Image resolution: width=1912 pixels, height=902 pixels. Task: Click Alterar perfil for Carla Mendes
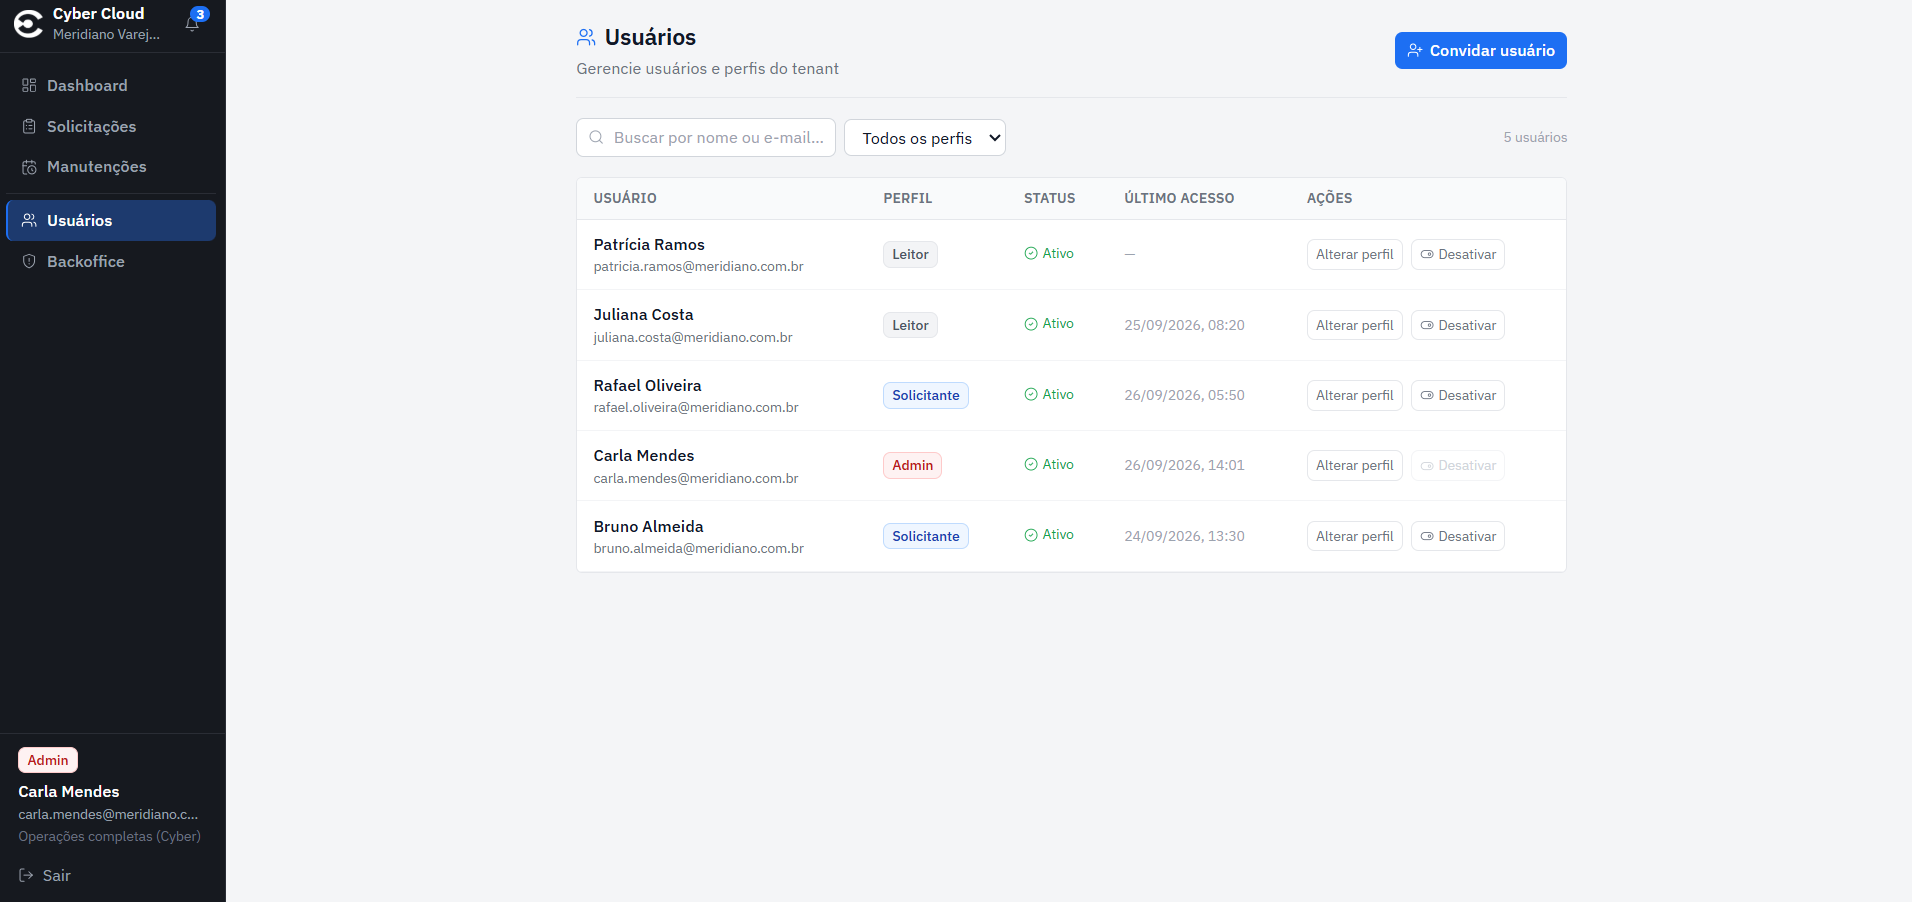pyautogui.click(x=1354, y=466)
